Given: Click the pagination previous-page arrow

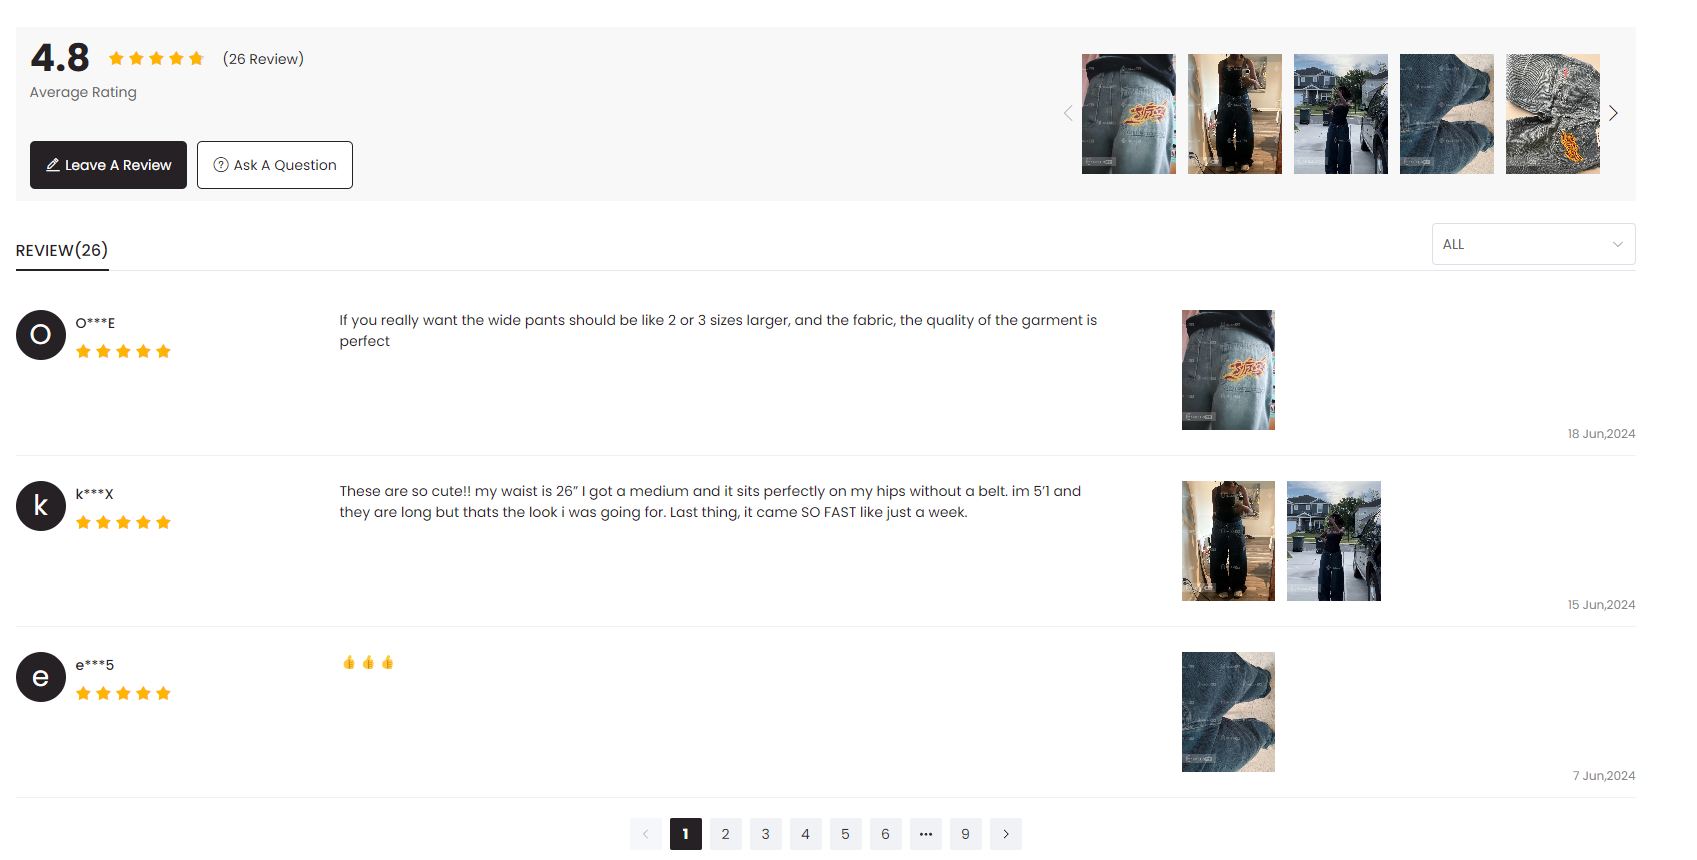Looking at the screenshot, I should pos(646,834).
